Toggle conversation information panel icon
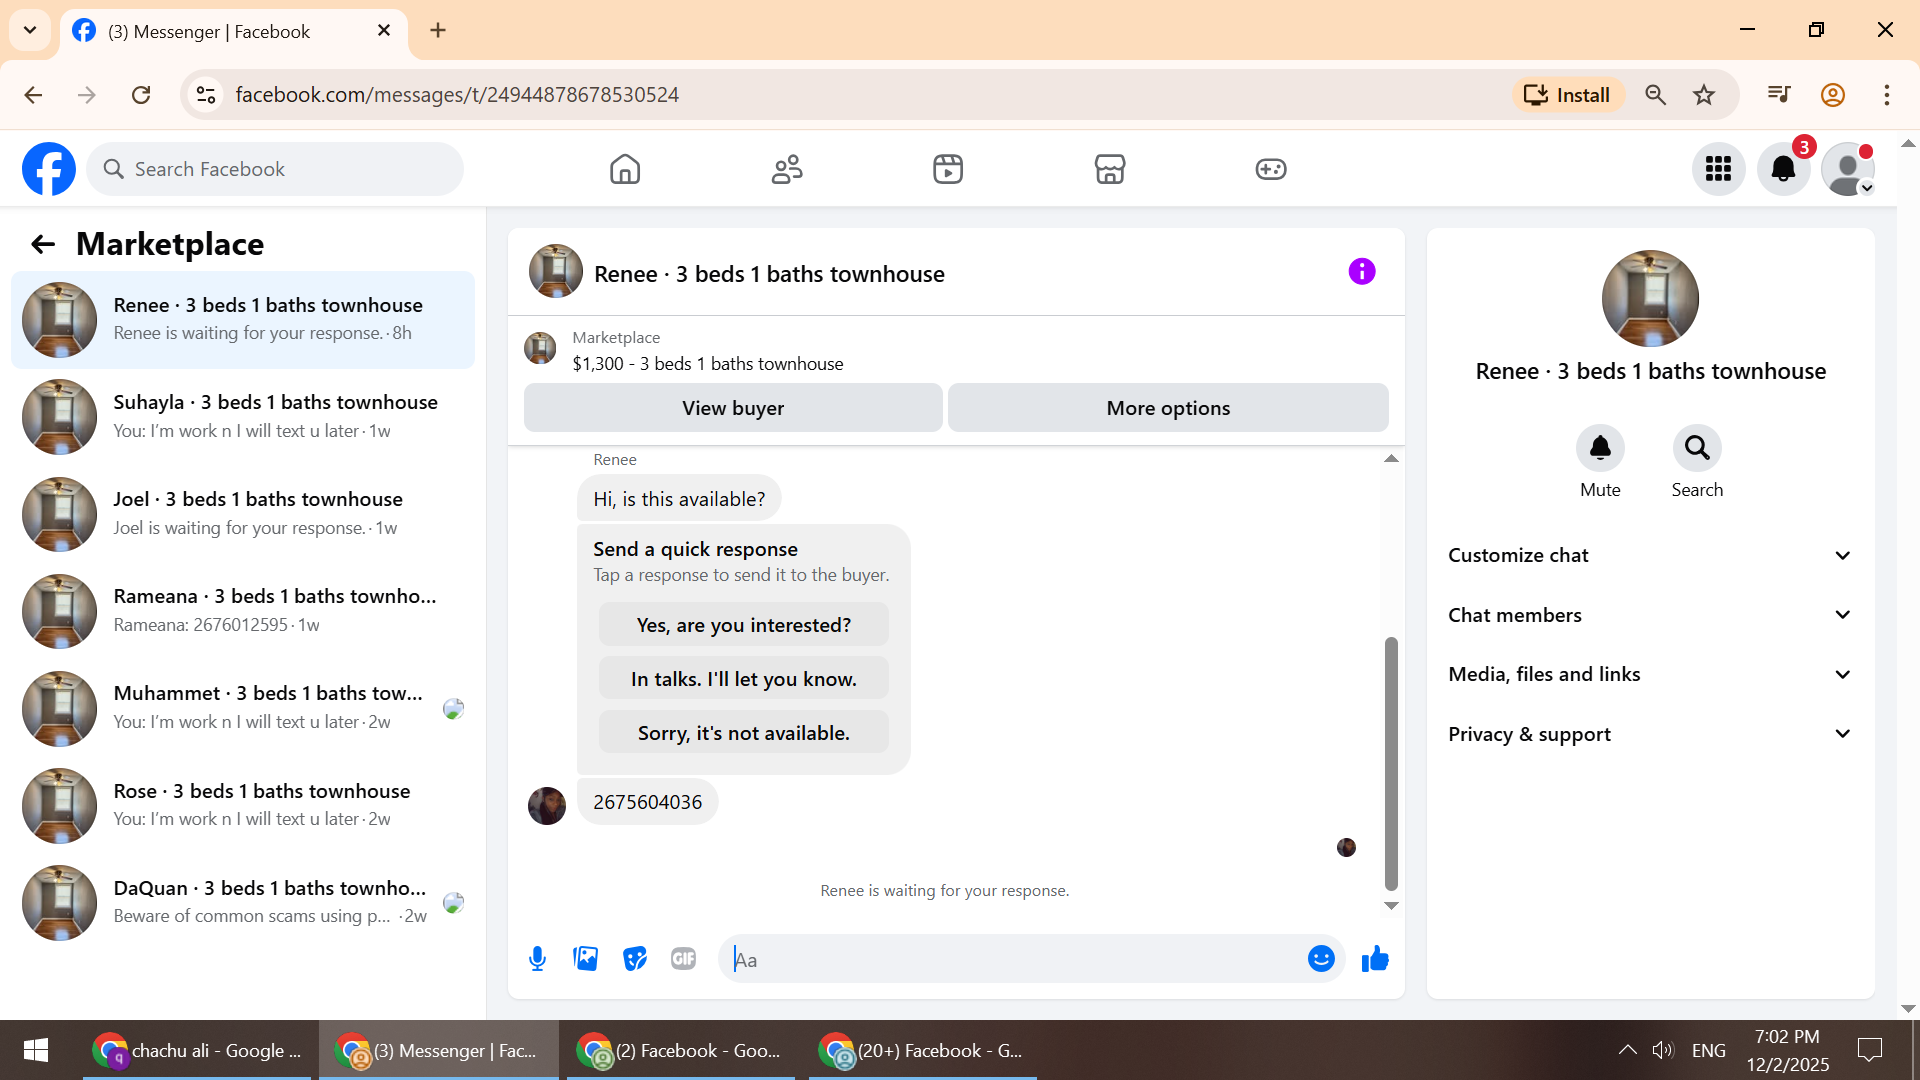 click(1362, 272)
